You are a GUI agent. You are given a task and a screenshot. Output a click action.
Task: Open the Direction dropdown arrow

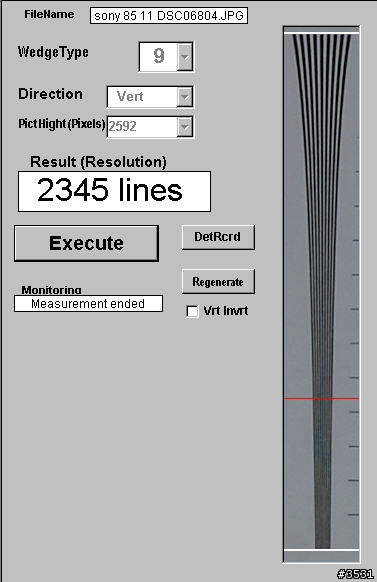tap(184, 97)
